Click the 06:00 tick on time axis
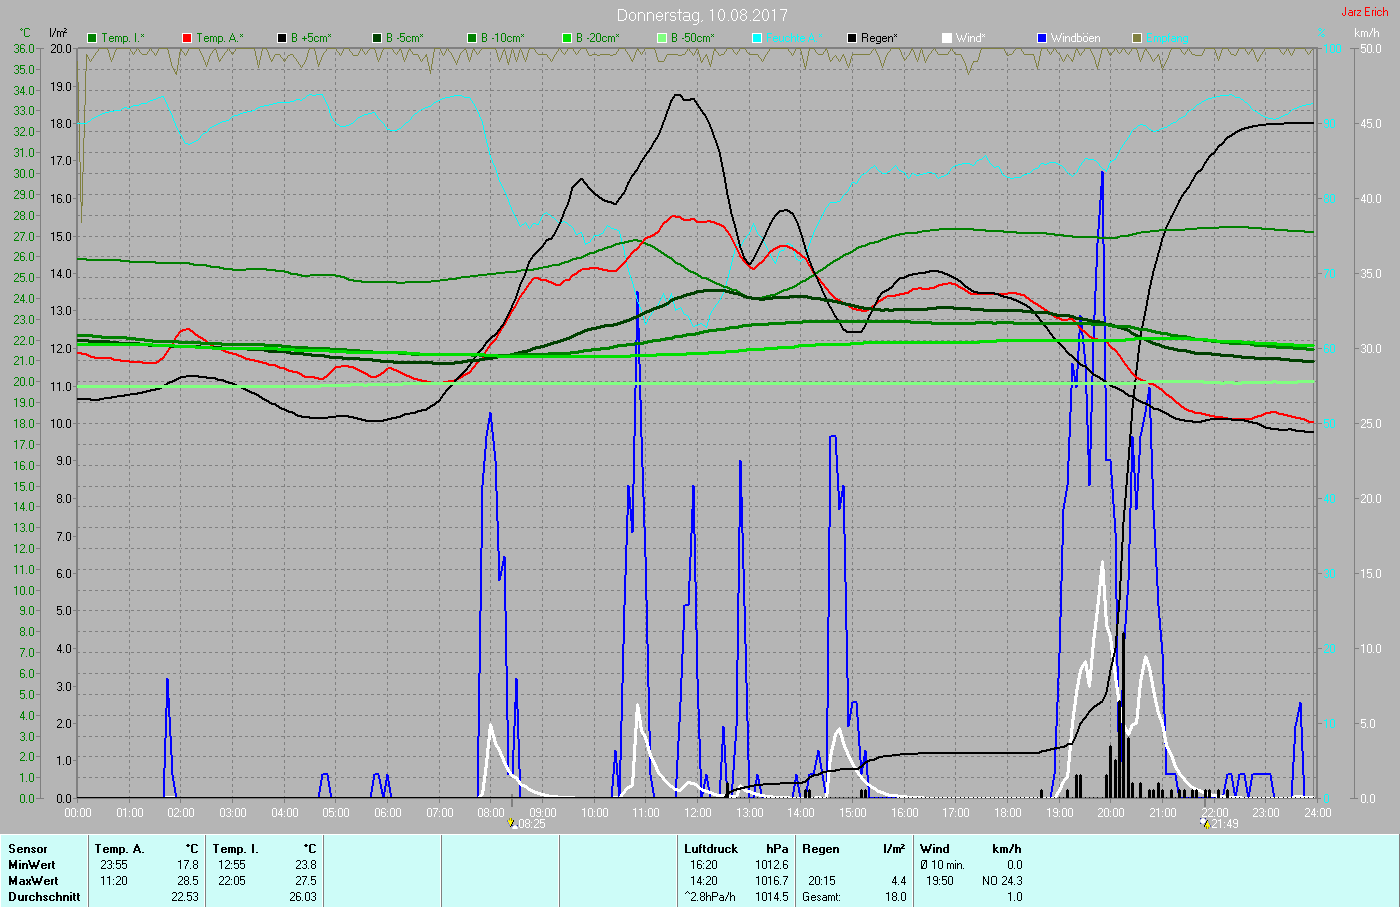 click(x=388, y=813)
